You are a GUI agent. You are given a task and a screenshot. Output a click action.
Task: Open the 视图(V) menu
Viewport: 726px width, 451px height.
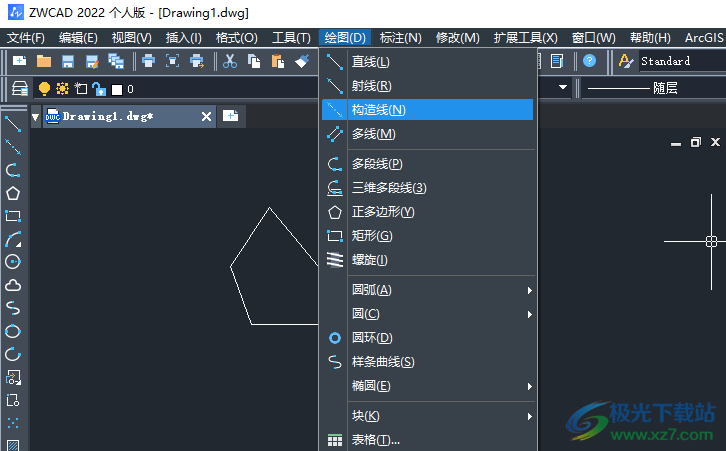click(131, 38)
